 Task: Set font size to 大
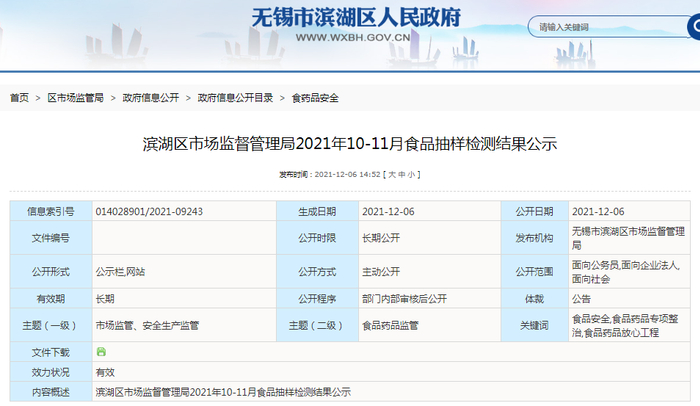pos(392,175)
